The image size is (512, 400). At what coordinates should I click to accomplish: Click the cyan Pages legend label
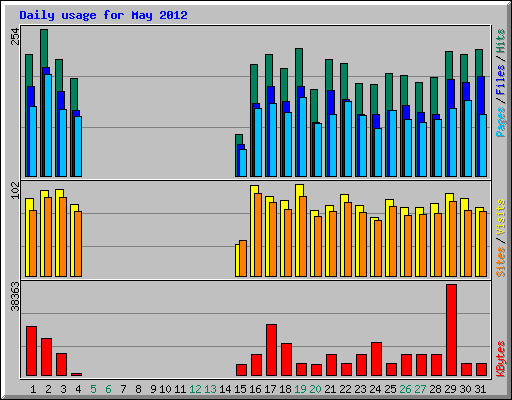[501, 122]
